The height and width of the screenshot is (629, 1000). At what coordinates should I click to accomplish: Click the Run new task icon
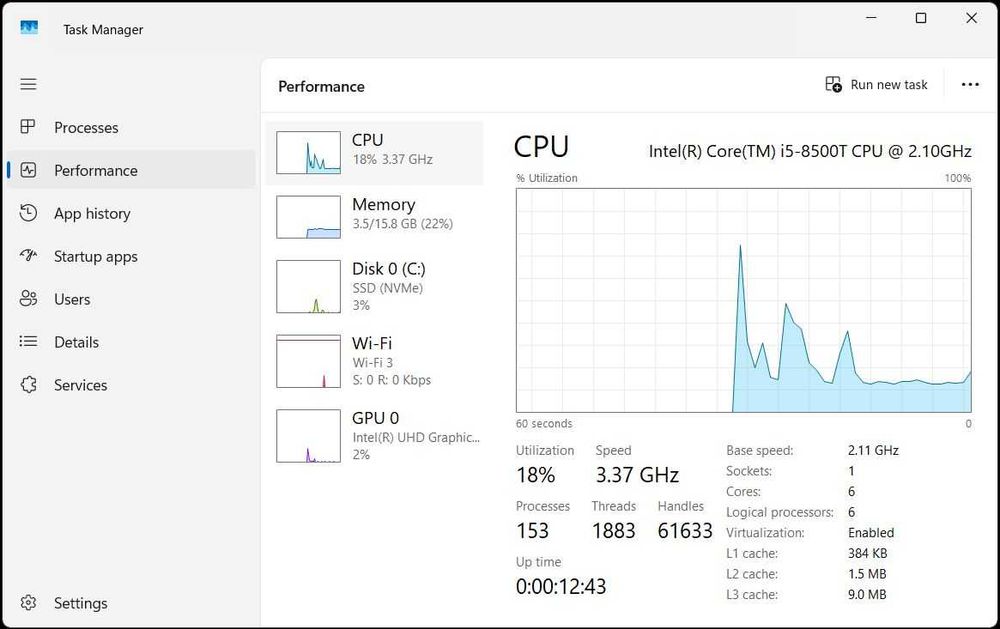tap(833, 85)
